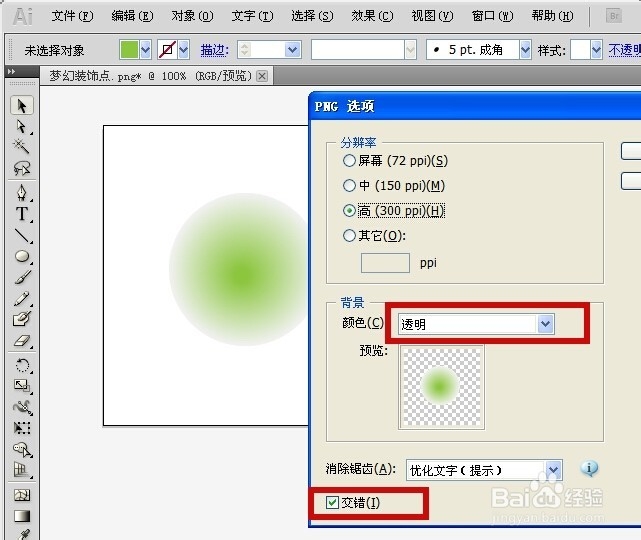Select the Pencil tool

22,298
